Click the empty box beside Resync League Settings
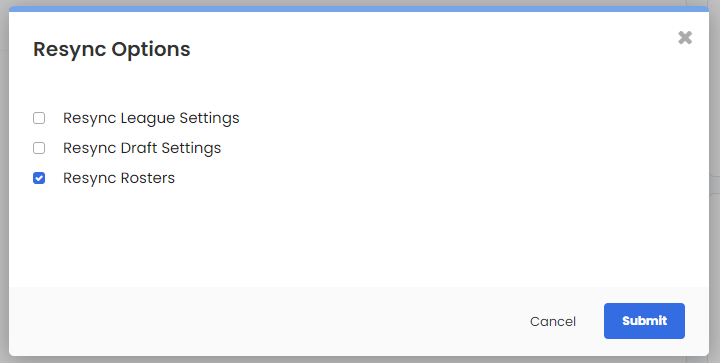 coord(39,118)
